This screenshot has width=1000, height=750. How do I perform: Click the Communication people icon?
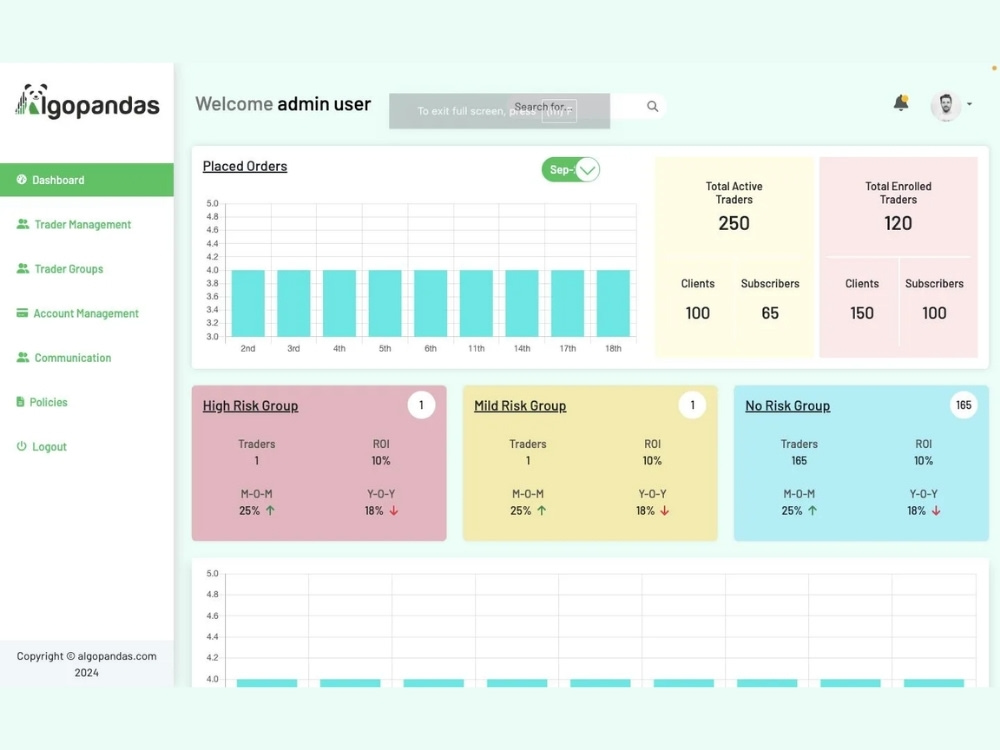23,357
